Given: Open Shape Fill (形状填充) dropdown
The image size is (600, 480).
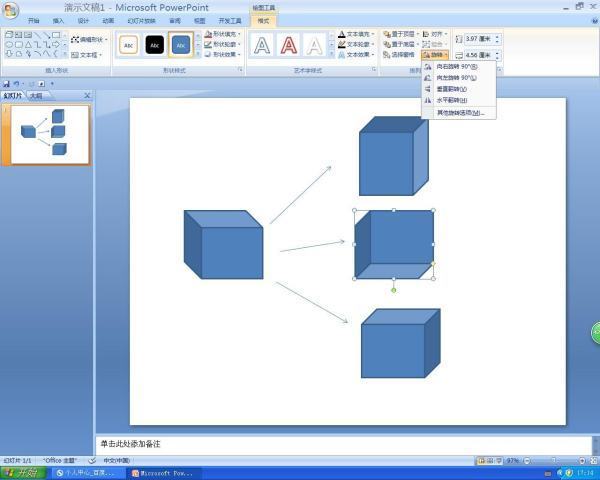Looking at the screenshot, I should click(222, 34).
